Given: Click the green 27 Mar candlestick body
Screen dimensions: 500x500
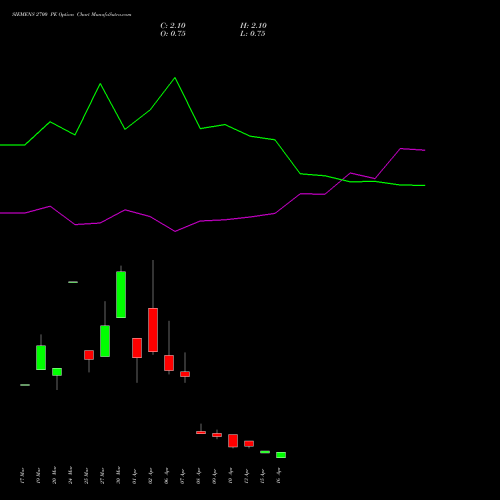Looking at the screenshot, I should point(105,341).
